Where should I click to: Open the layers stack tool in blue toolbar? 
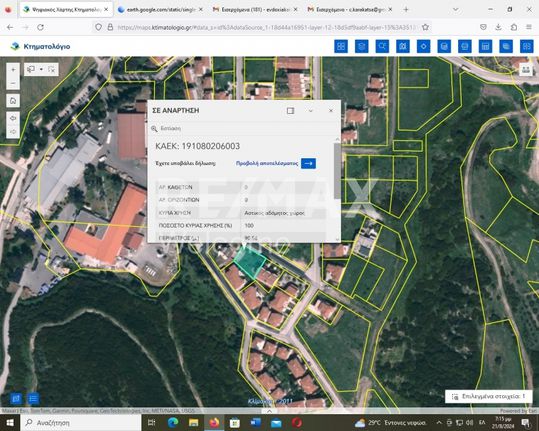click(362, 46)
